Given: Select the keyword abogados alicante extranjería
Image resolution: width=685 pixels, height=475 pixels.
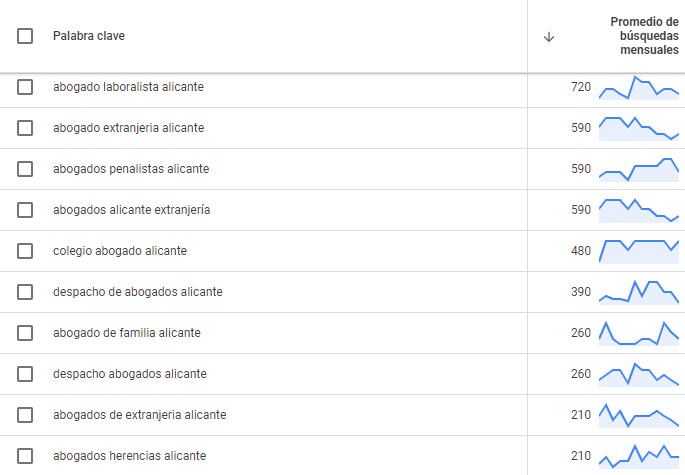Looking at the screenshot, I should (131, 210).
